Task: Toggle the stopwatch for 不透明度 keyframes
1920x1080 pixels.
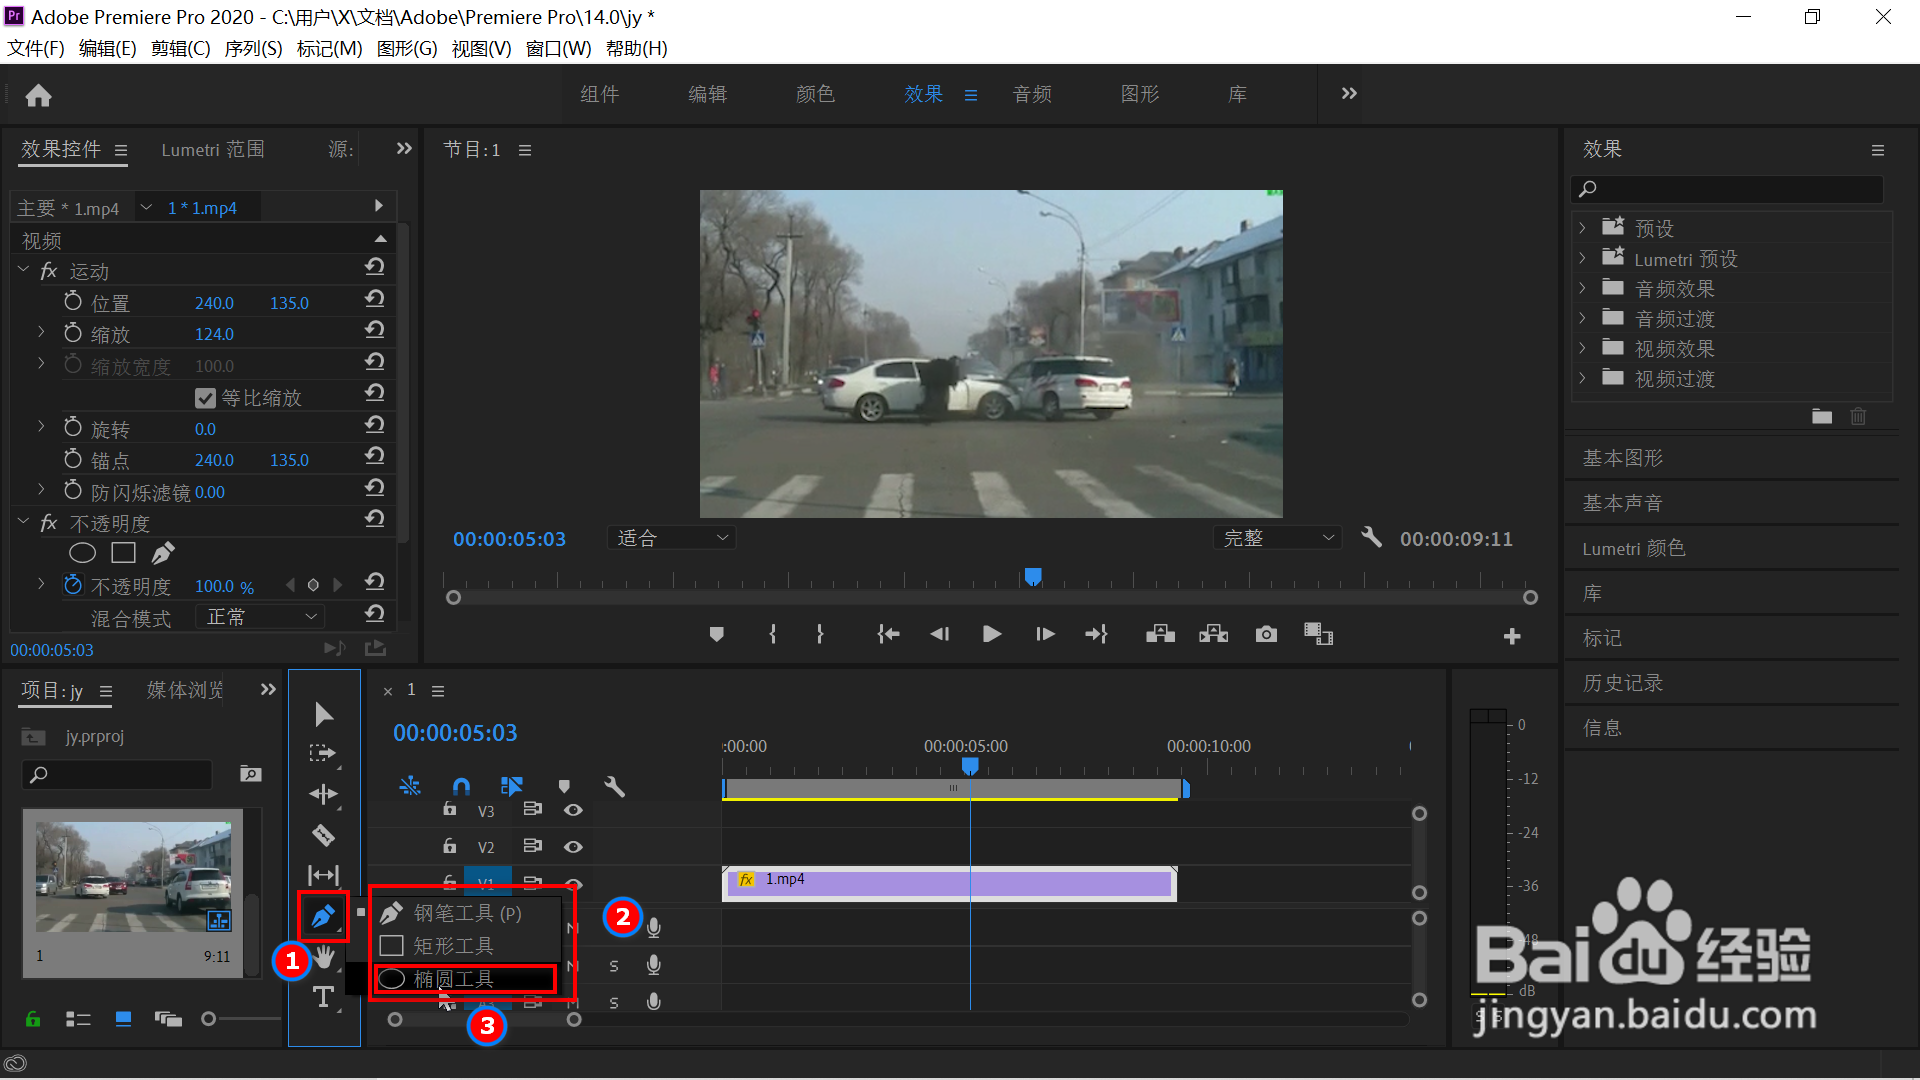Action: (72, 585)
